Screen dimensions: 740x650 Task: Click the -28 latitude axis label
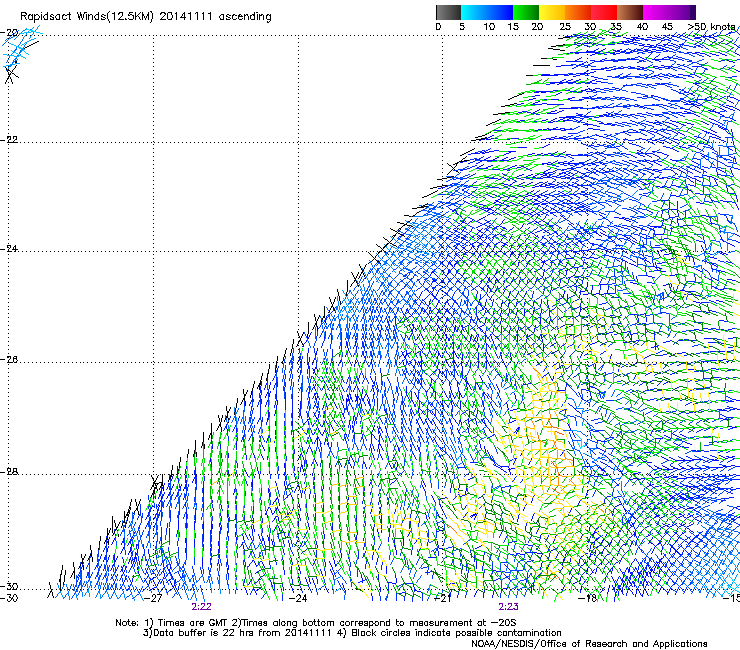(9, 472)
